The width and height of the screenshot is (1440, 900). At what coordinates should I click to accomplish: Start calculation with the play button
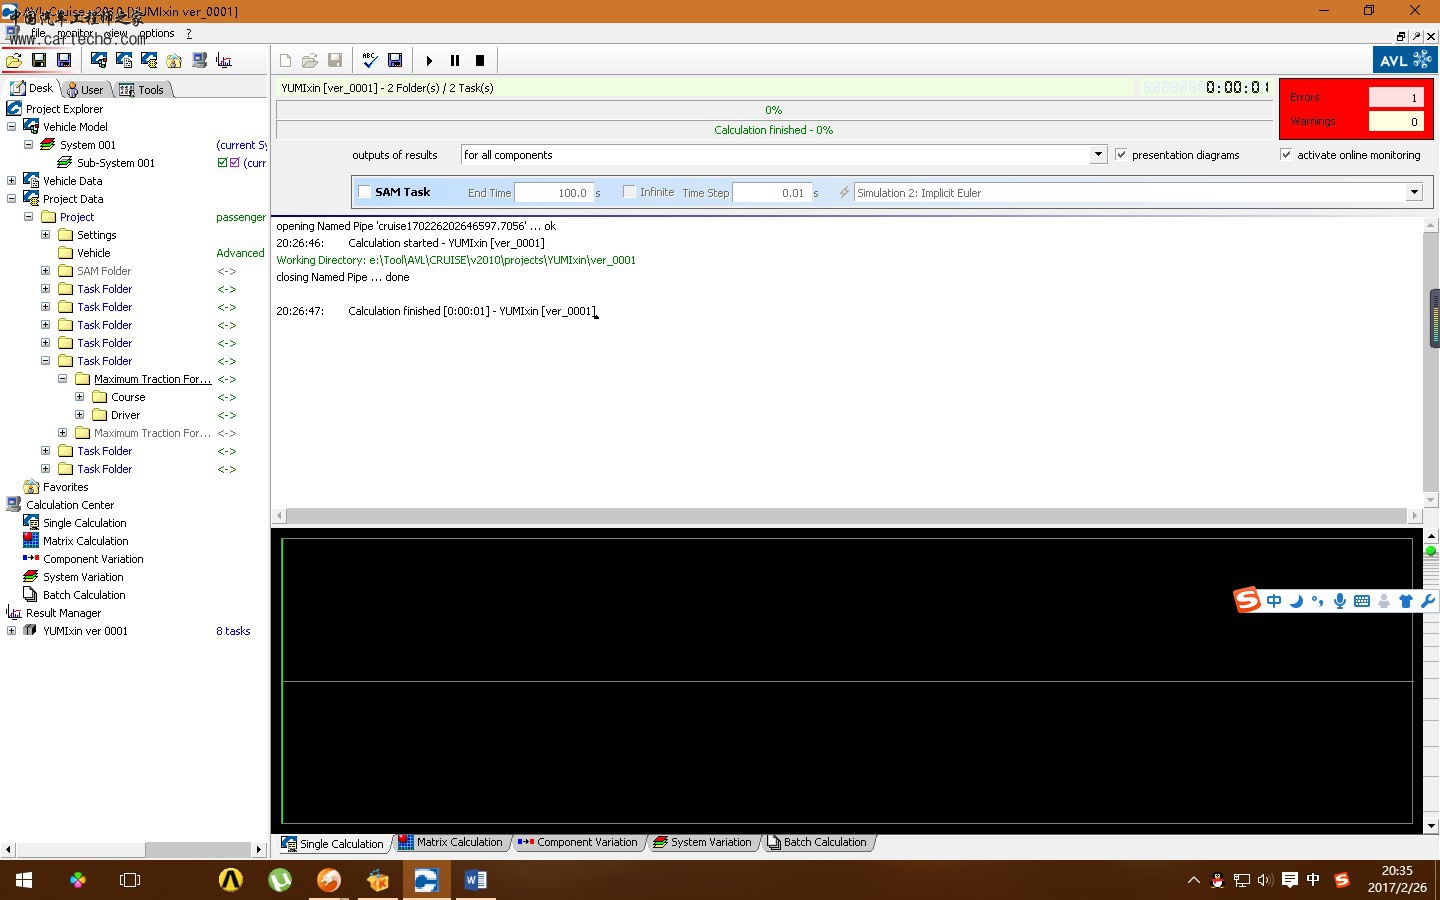click(x=430, y=61)
